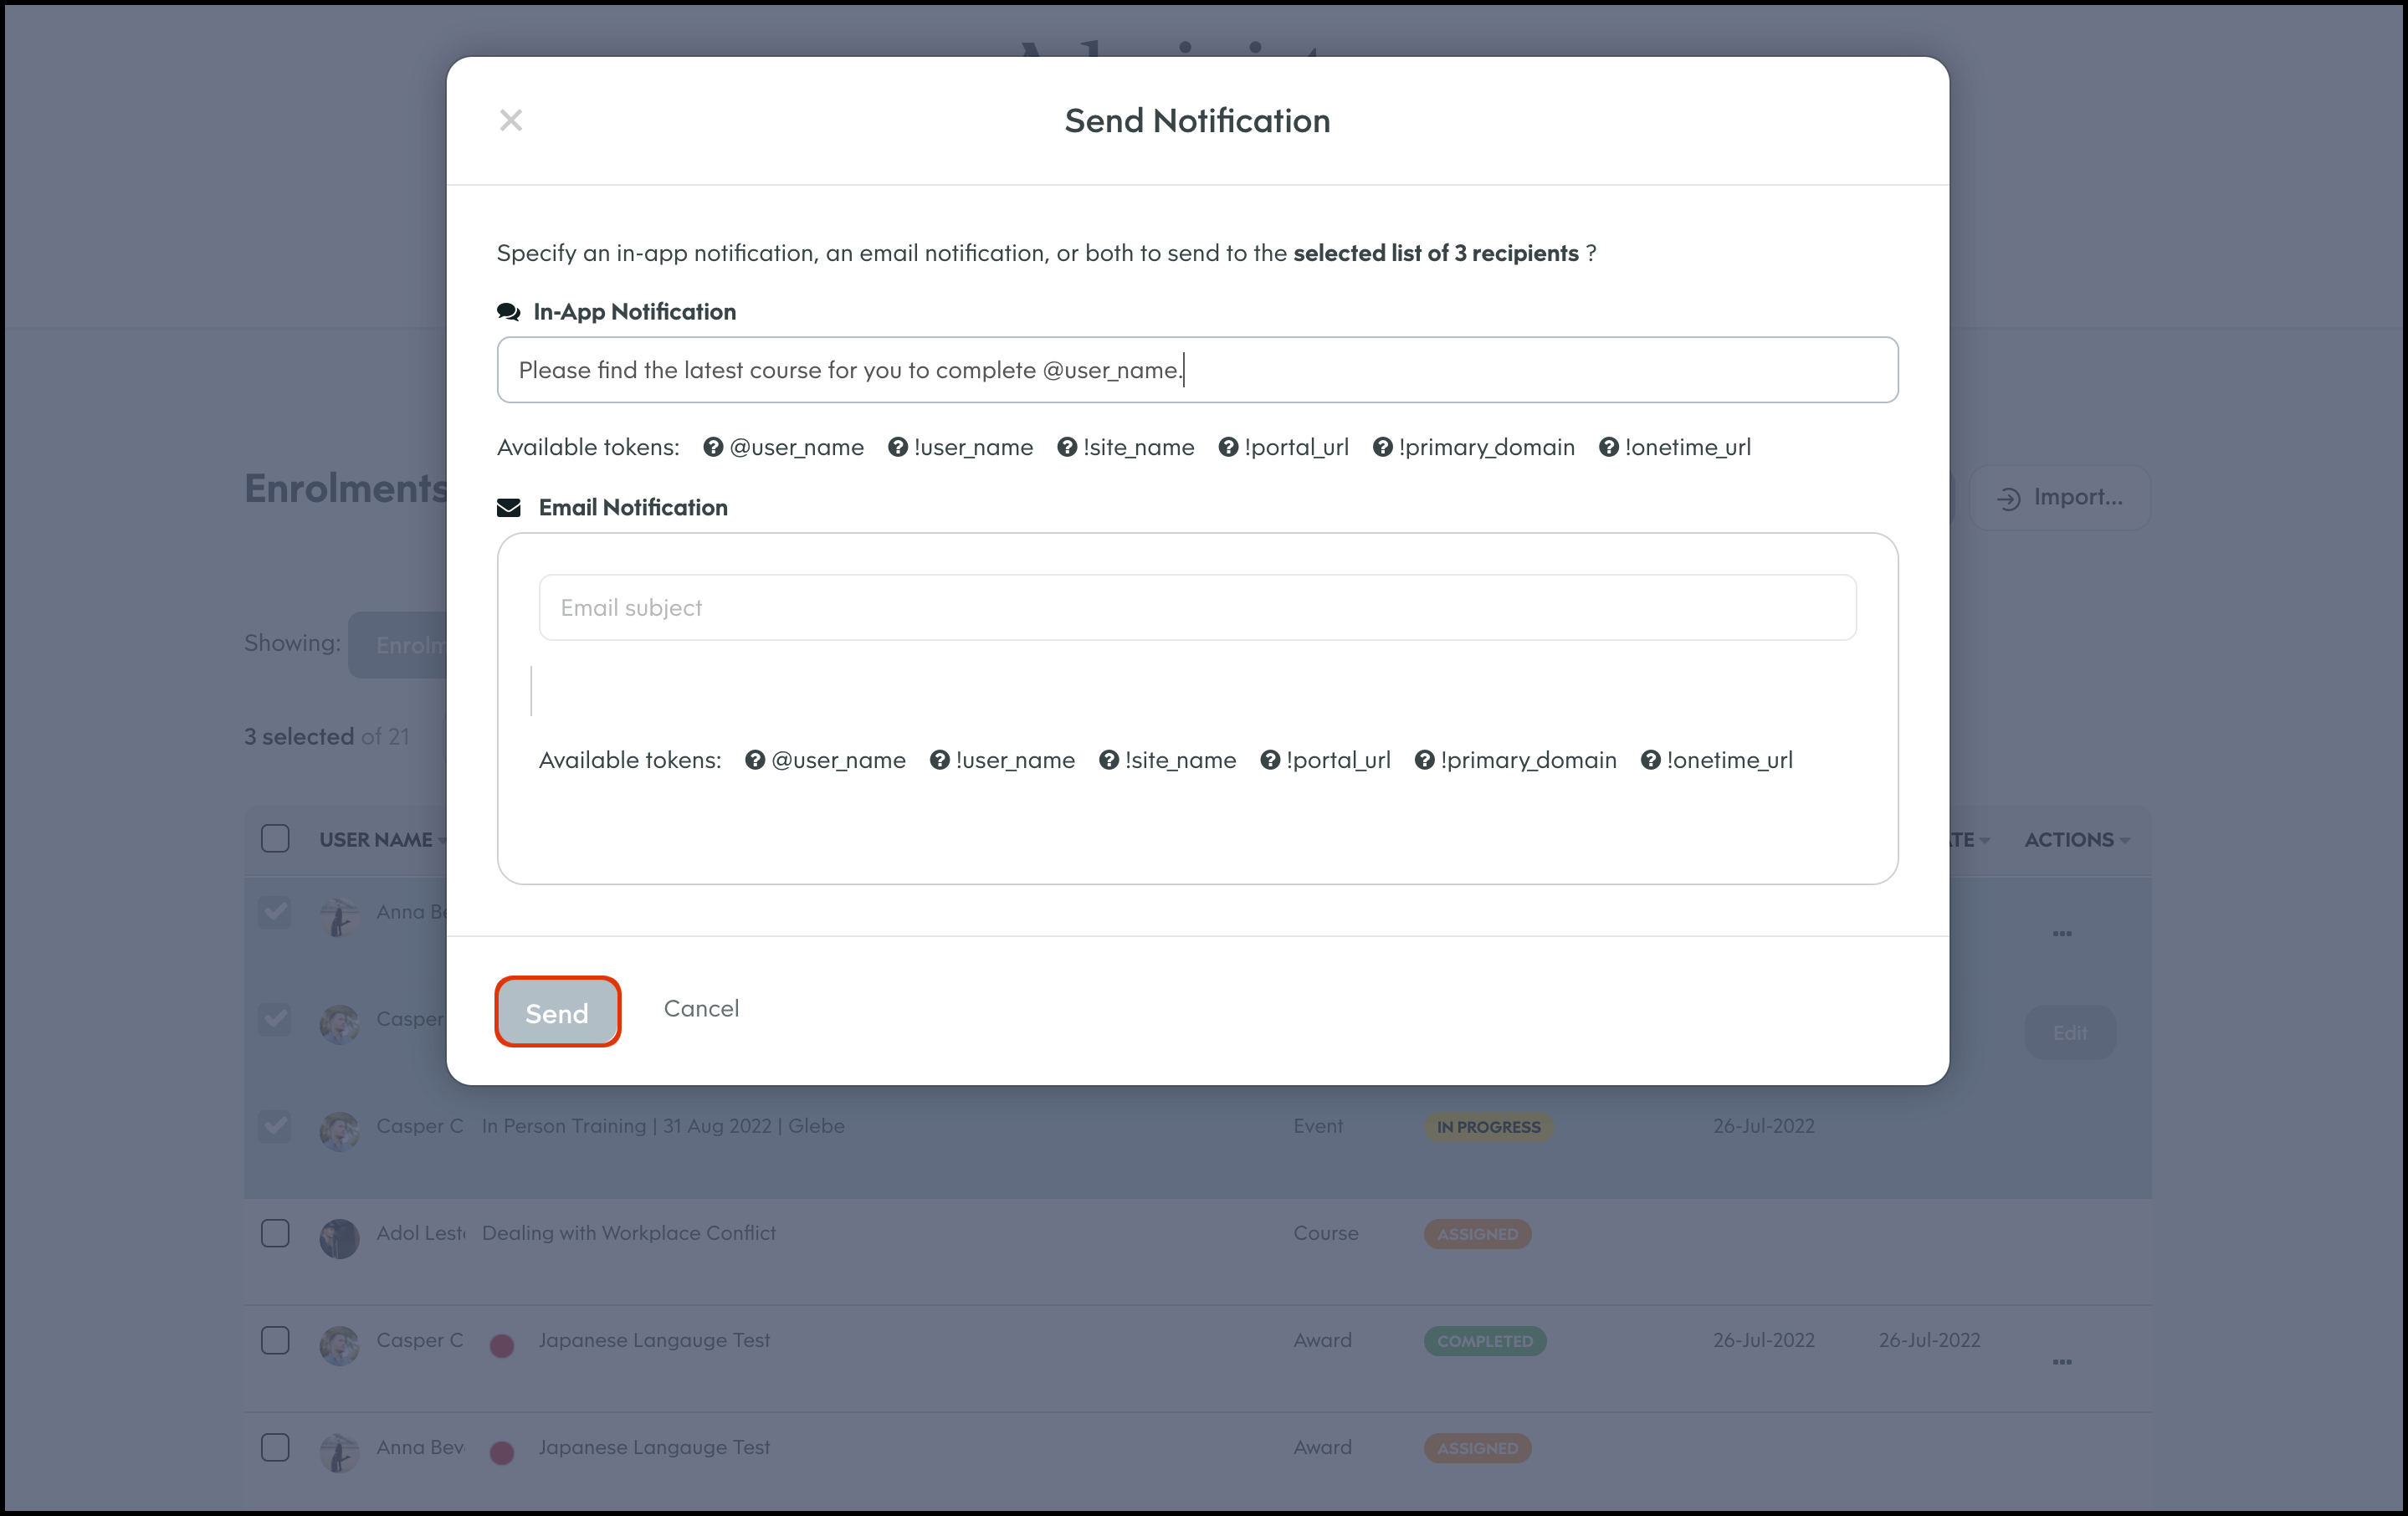Click help icon beside email !primary_domain token

[x=1424, y=760]
